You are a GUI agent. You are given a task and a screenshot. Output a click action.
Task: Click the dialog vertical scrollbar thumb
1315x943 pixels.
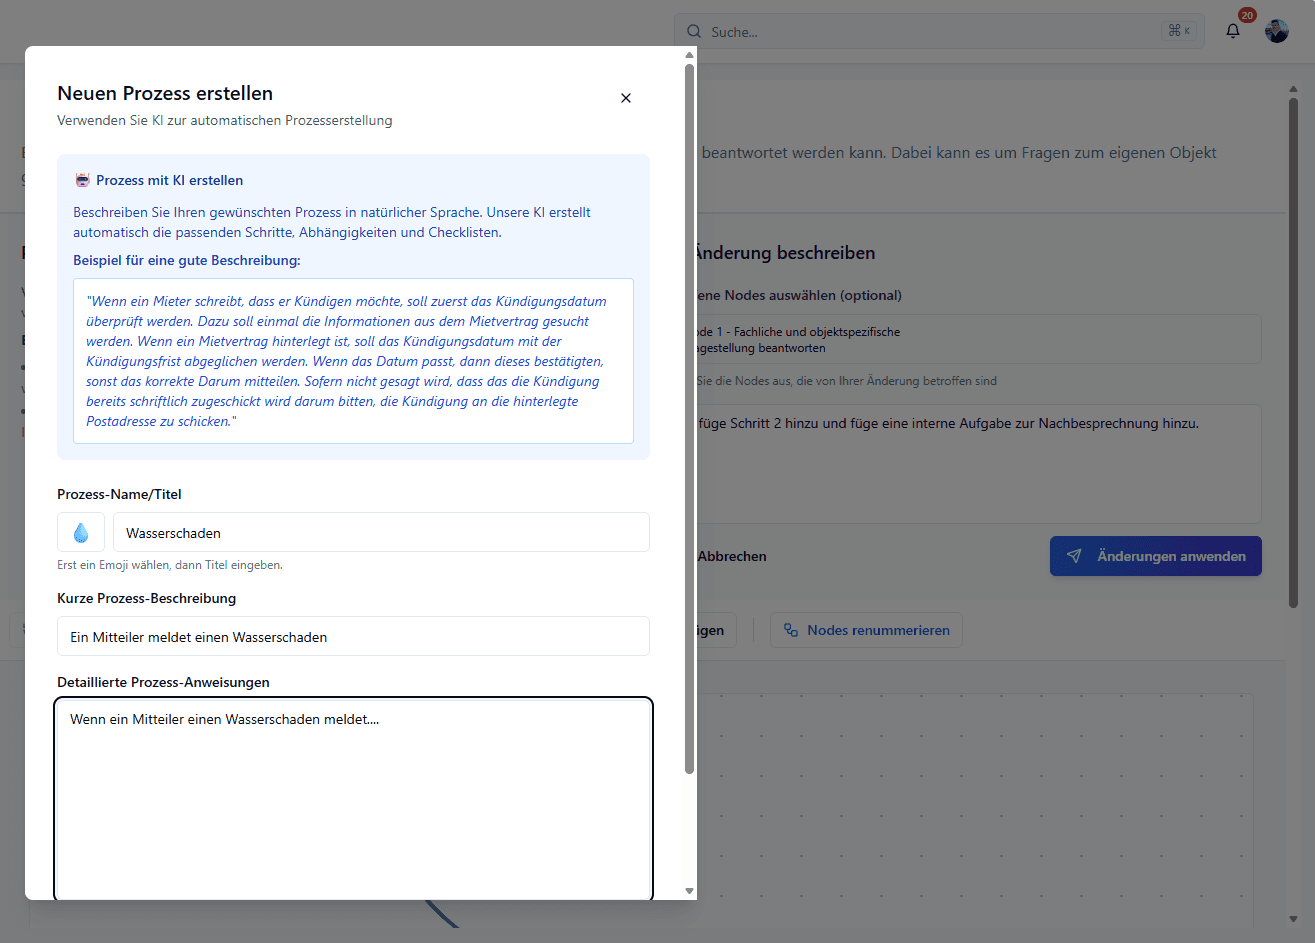689,418
